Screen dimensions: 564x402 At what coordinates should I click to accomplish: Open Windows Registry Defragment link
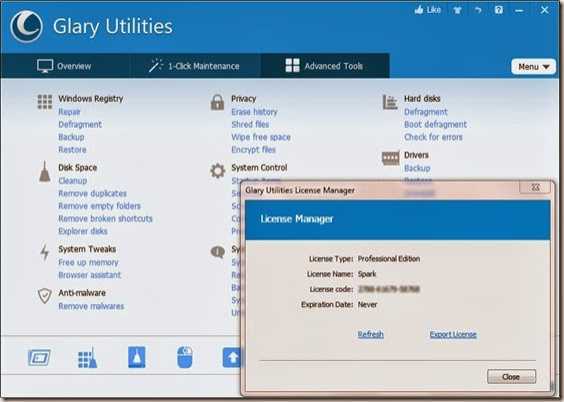click(80, 124)
